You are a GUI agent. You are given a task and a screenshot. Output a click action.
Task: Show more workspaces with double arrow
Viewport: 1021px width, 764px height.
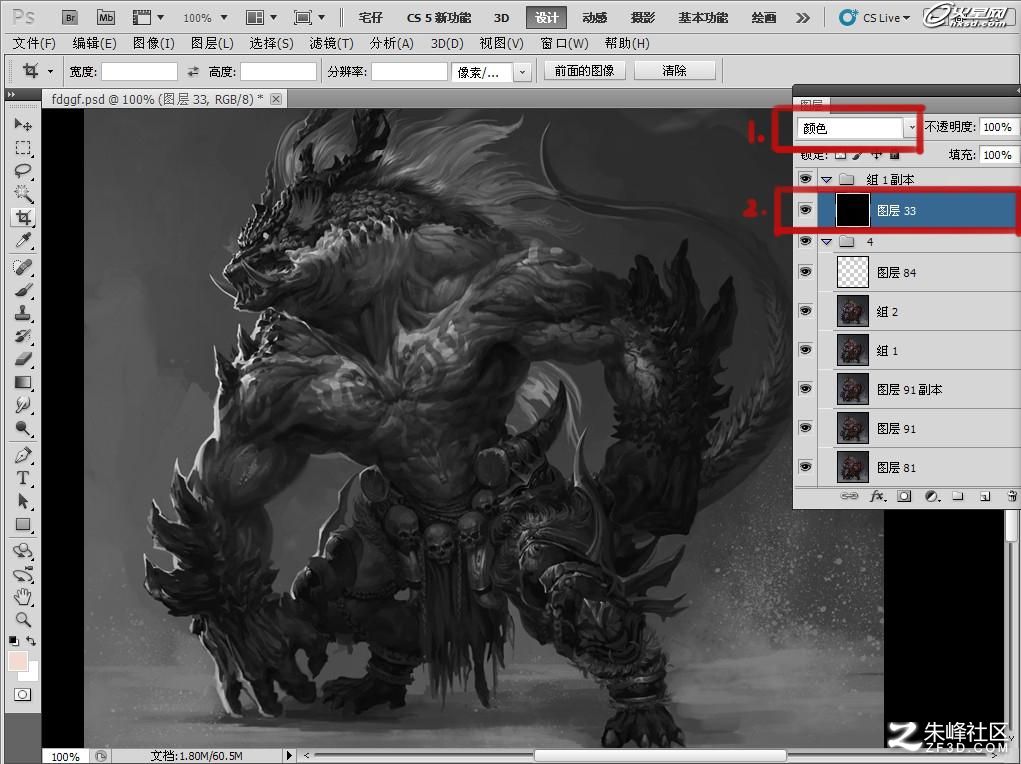[803, 18]
